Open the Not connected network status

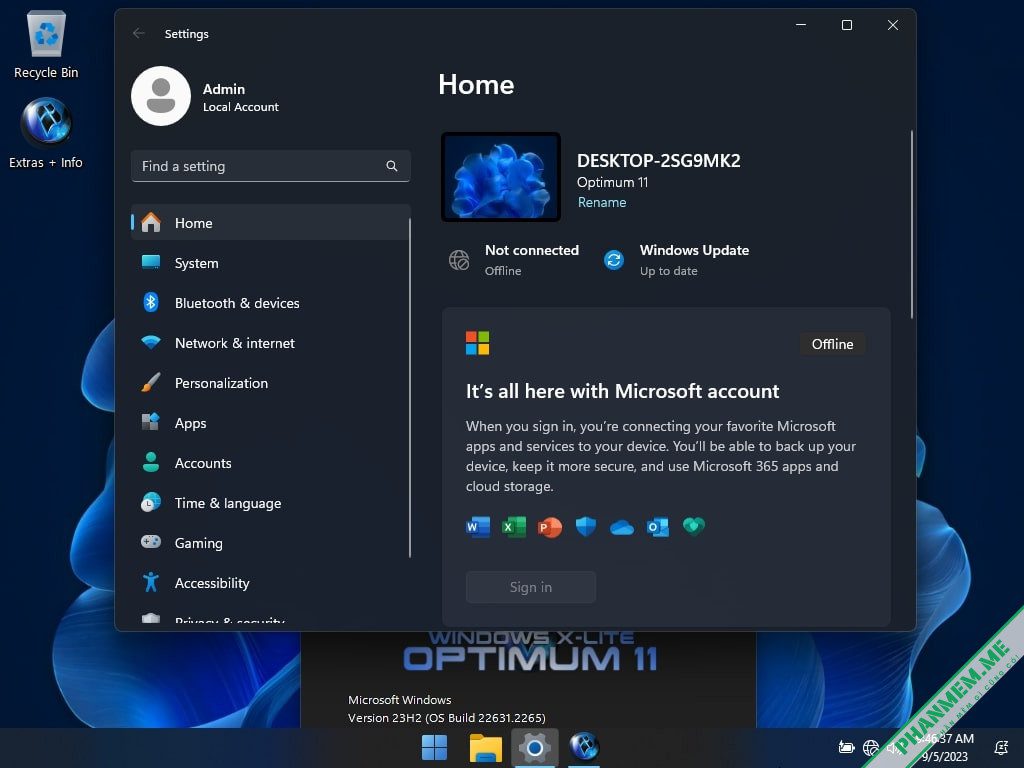click(513, 260)
